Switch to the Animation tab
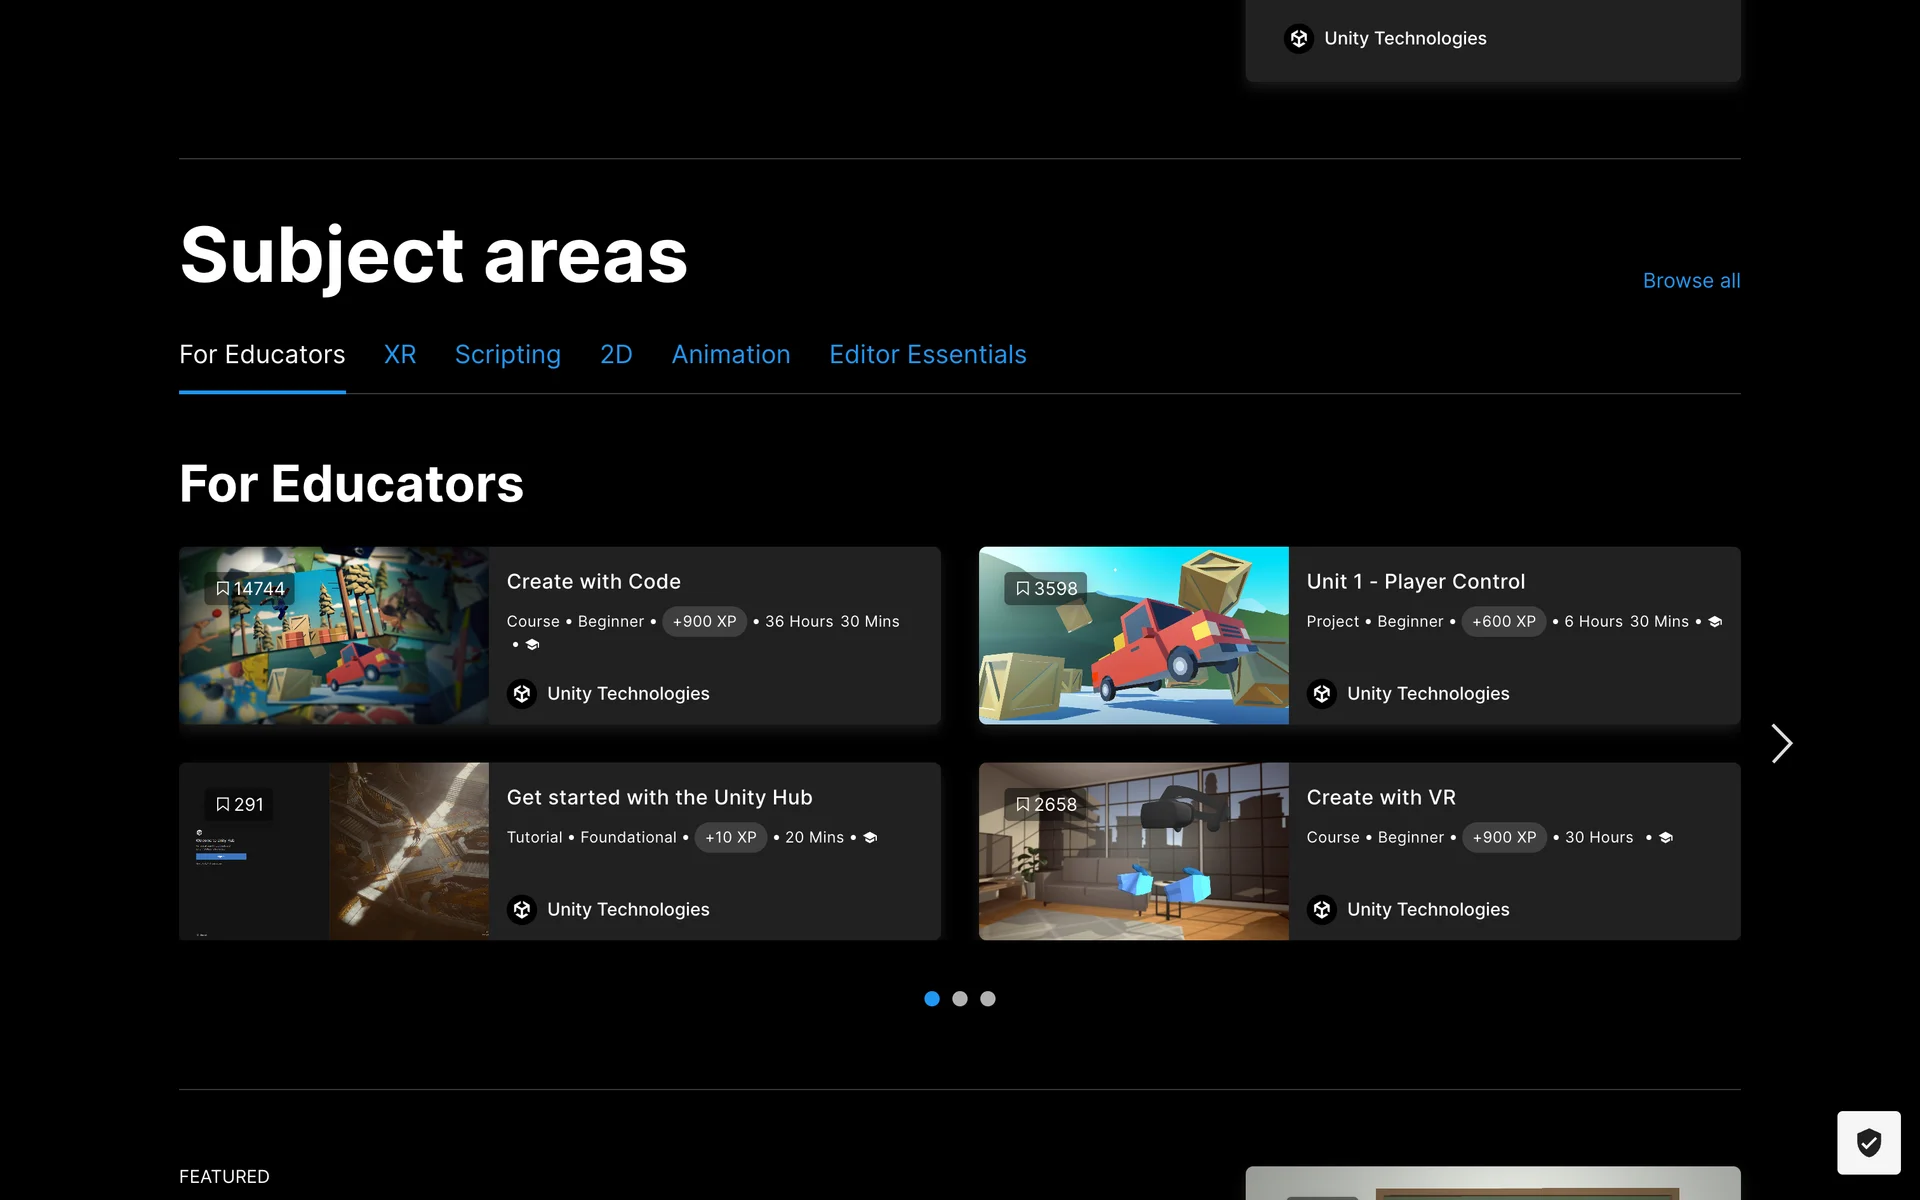This screenshot has width=1920, height=1200. tap(731, 355)
